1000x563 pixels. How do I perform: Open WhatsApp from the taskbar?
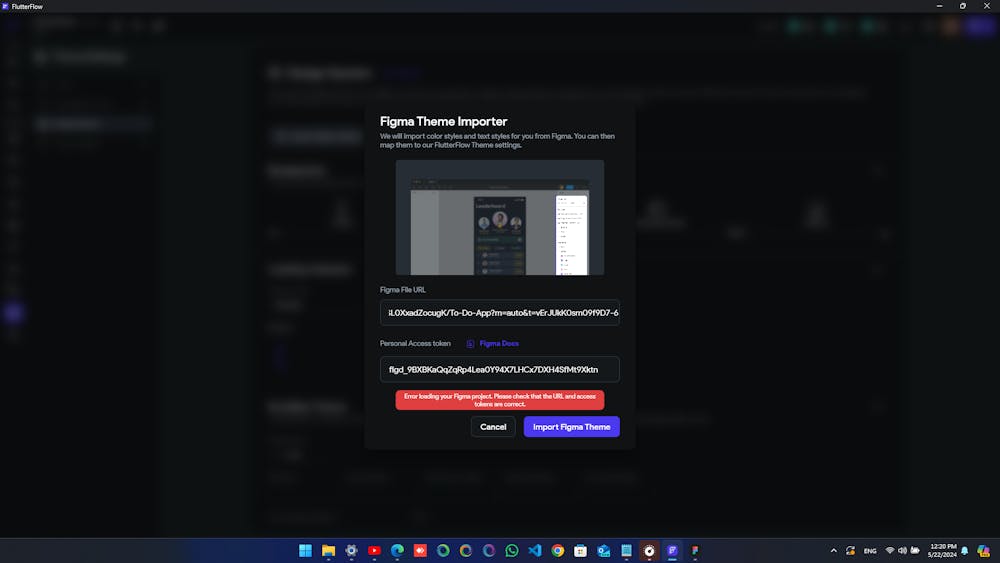tap(512, 550)
